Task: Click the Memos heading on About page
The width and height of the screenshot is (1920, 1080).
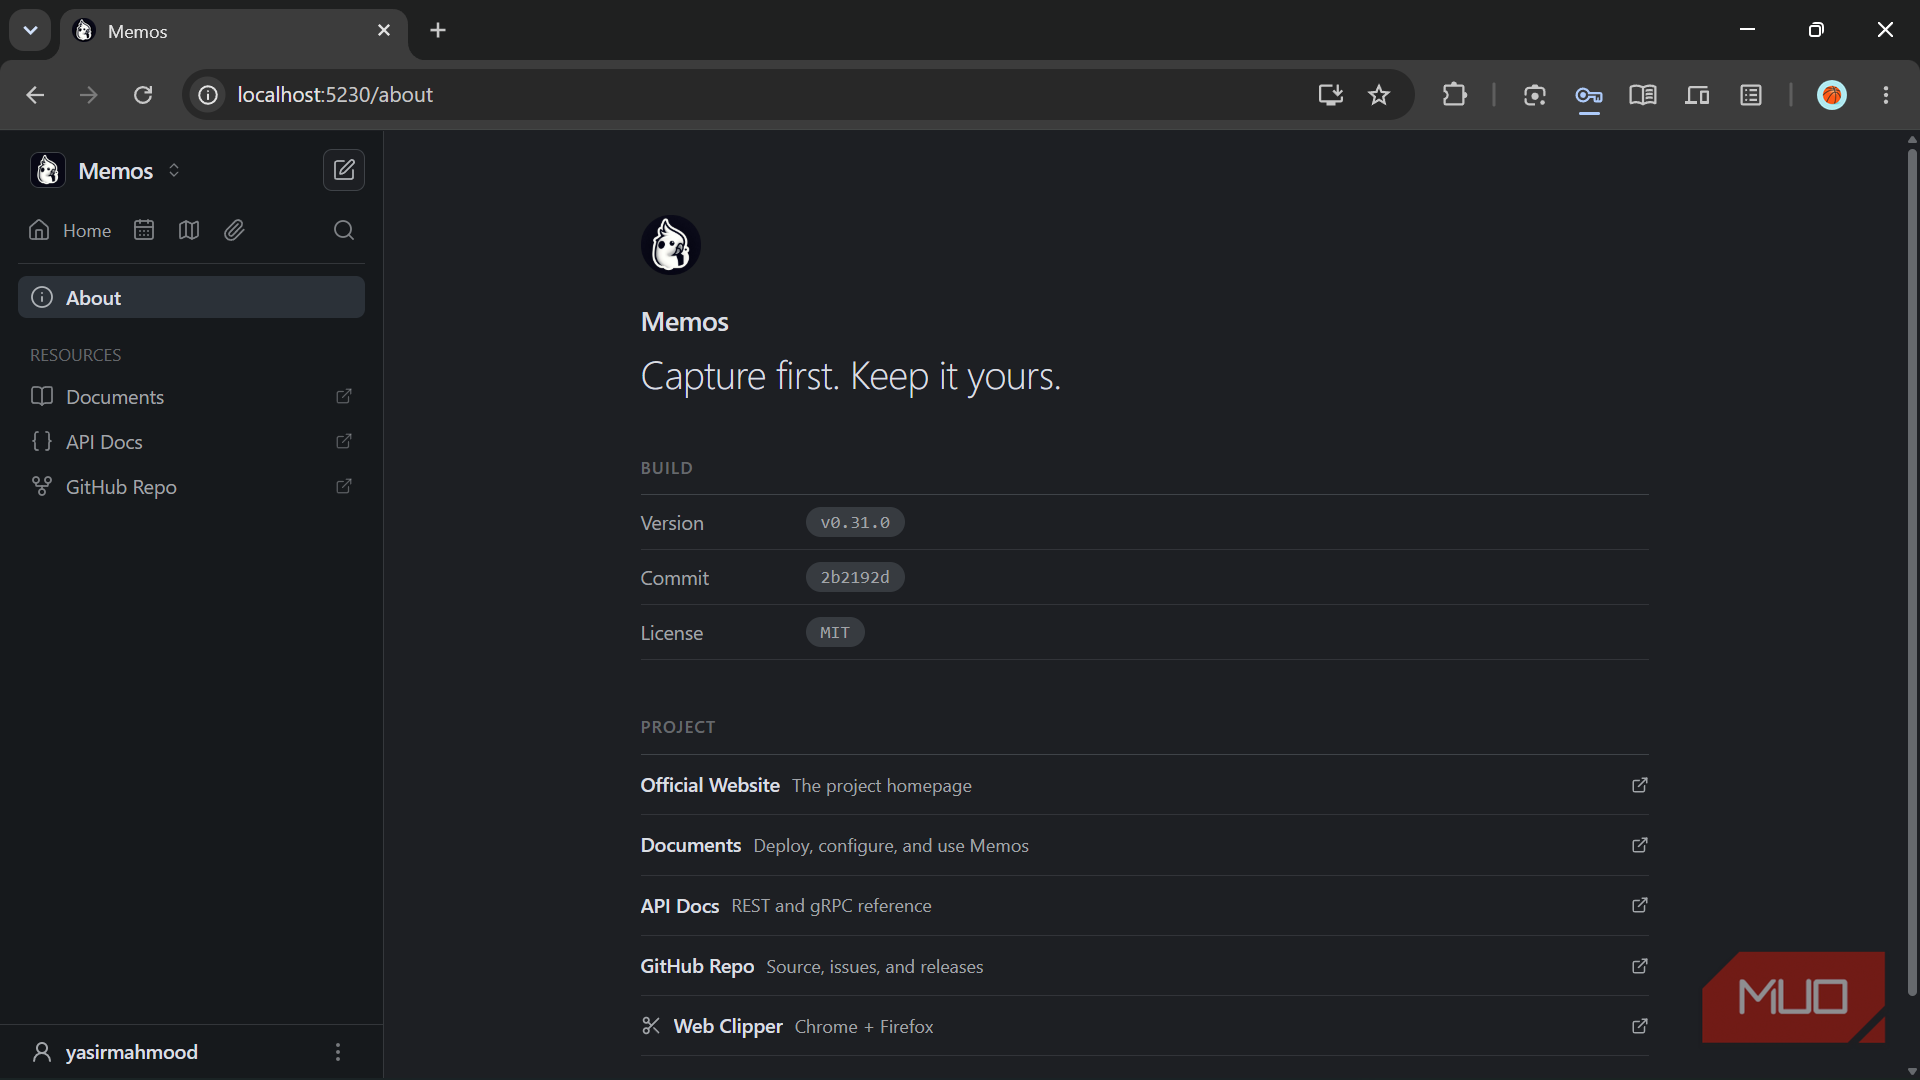Action: [x=685, y=322]
